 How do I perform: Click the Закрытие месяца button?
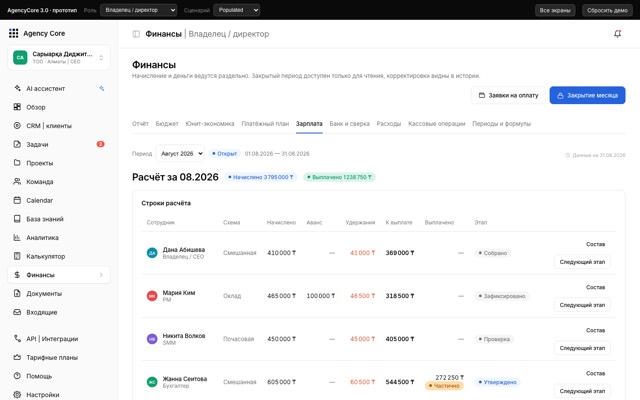tap(587, 95)
